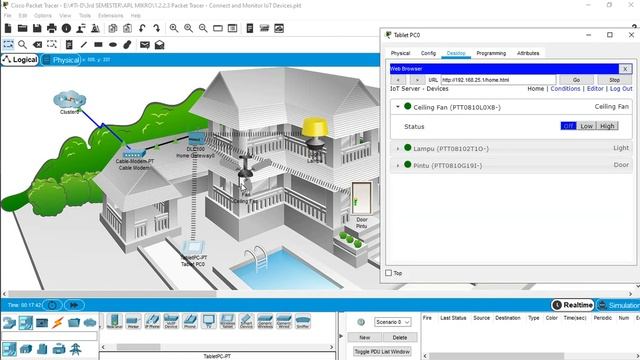640x360 pixels.
Task: Select the Connections lightning bolt category
Action: tap(58, 322)
